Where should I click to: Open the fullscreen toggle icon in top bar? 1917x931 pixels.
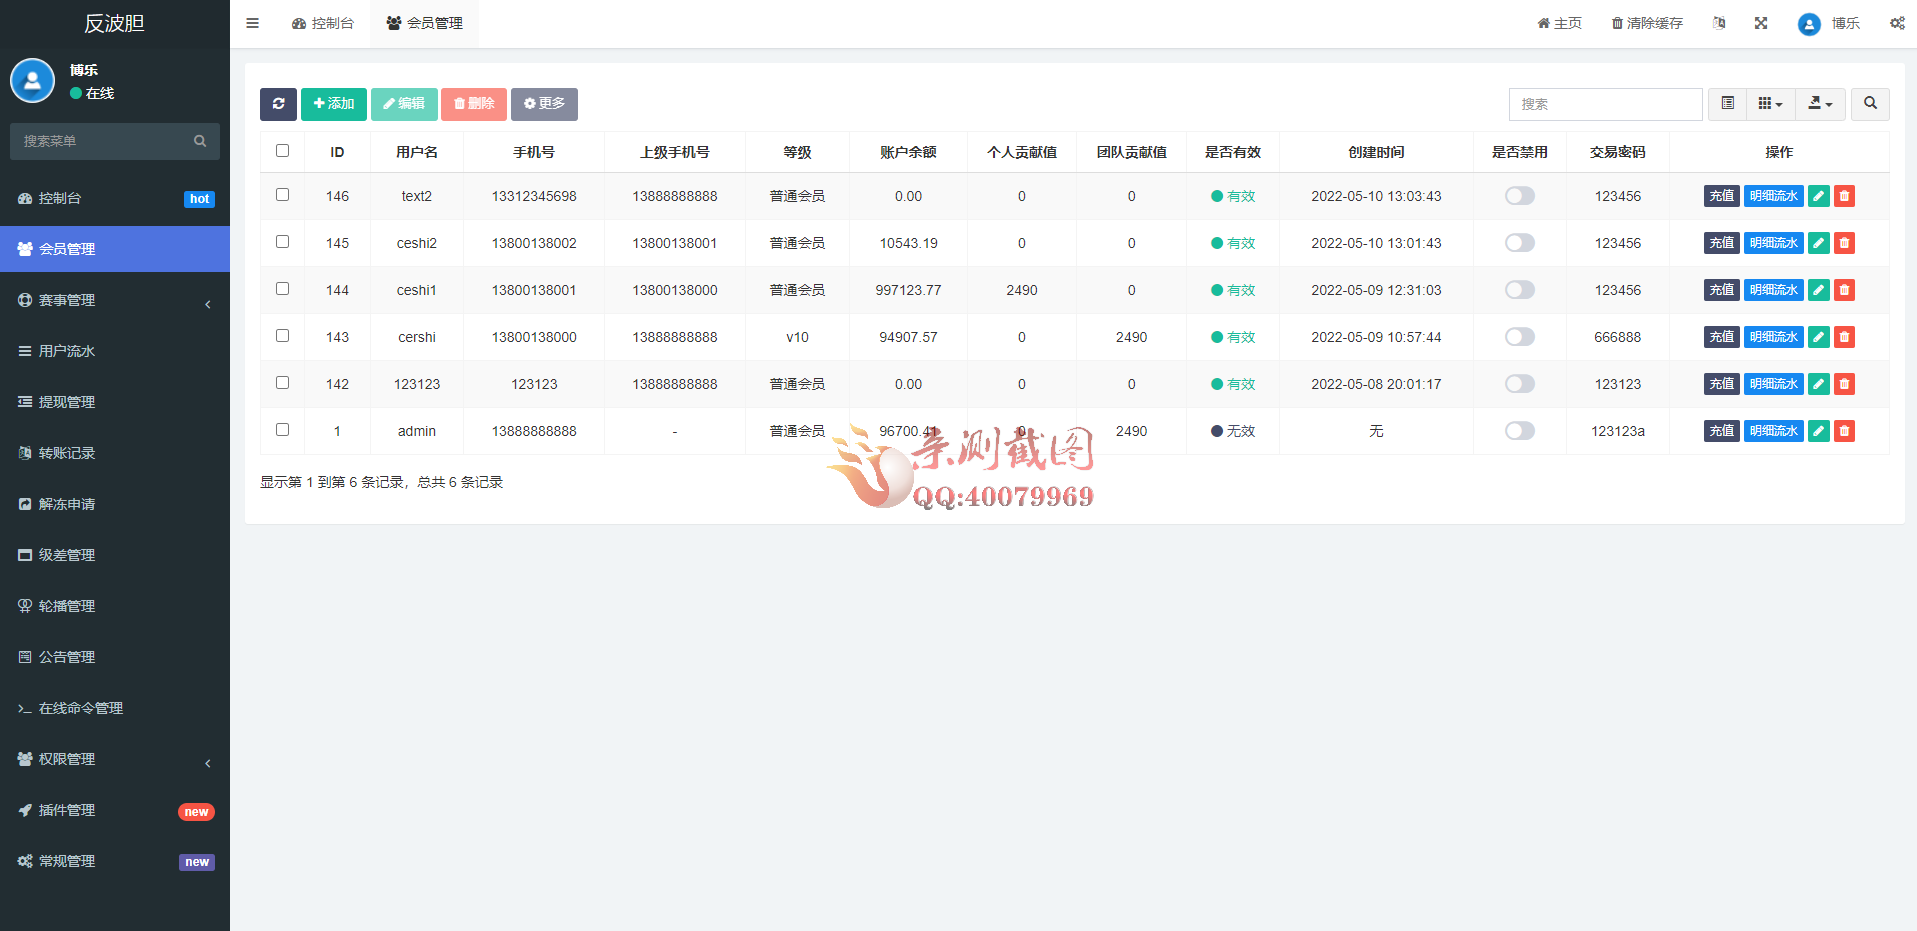pyautogui.click(x=1761, y=22)
